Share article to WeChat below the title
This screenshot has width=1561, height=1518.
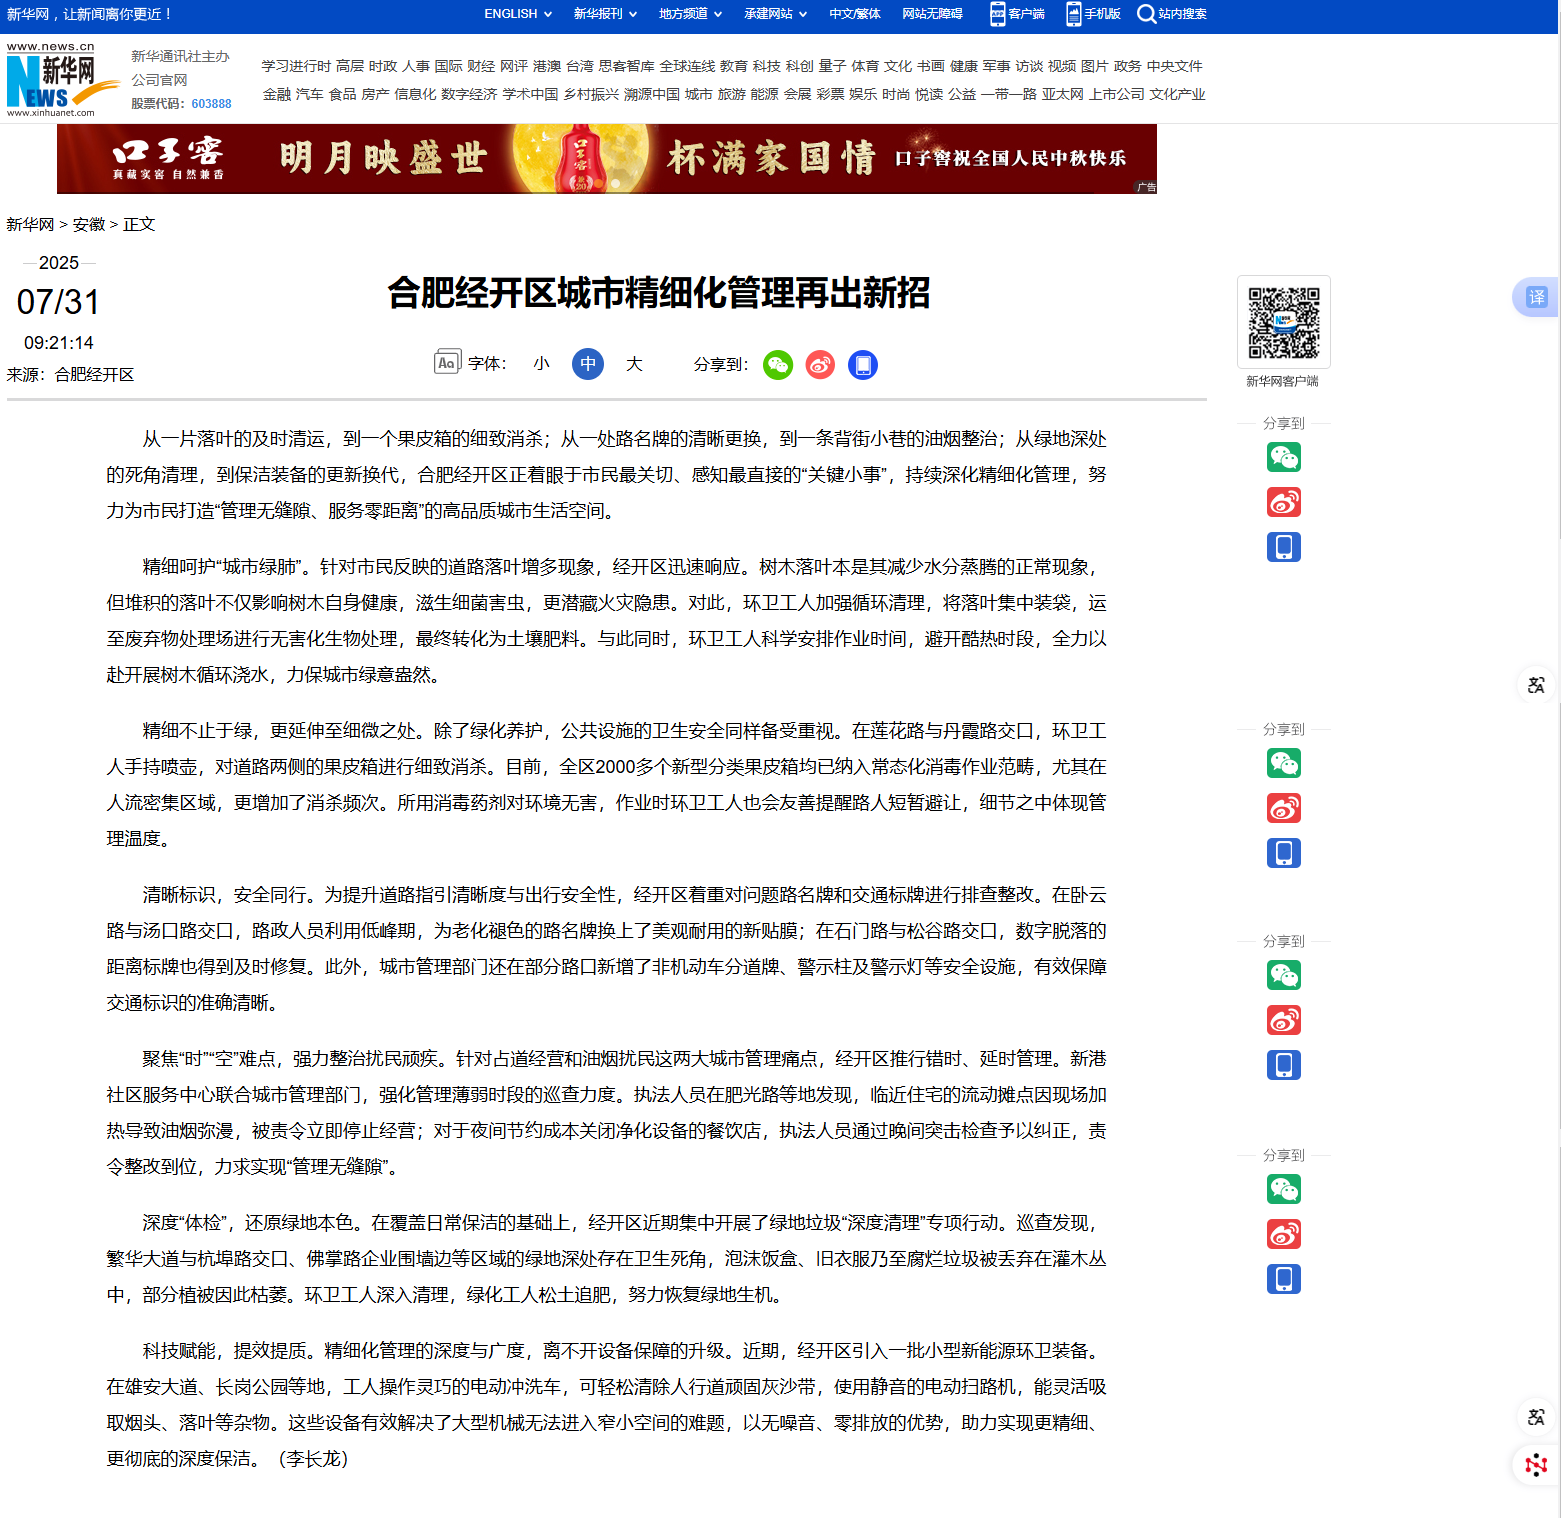tap(777, 365)
